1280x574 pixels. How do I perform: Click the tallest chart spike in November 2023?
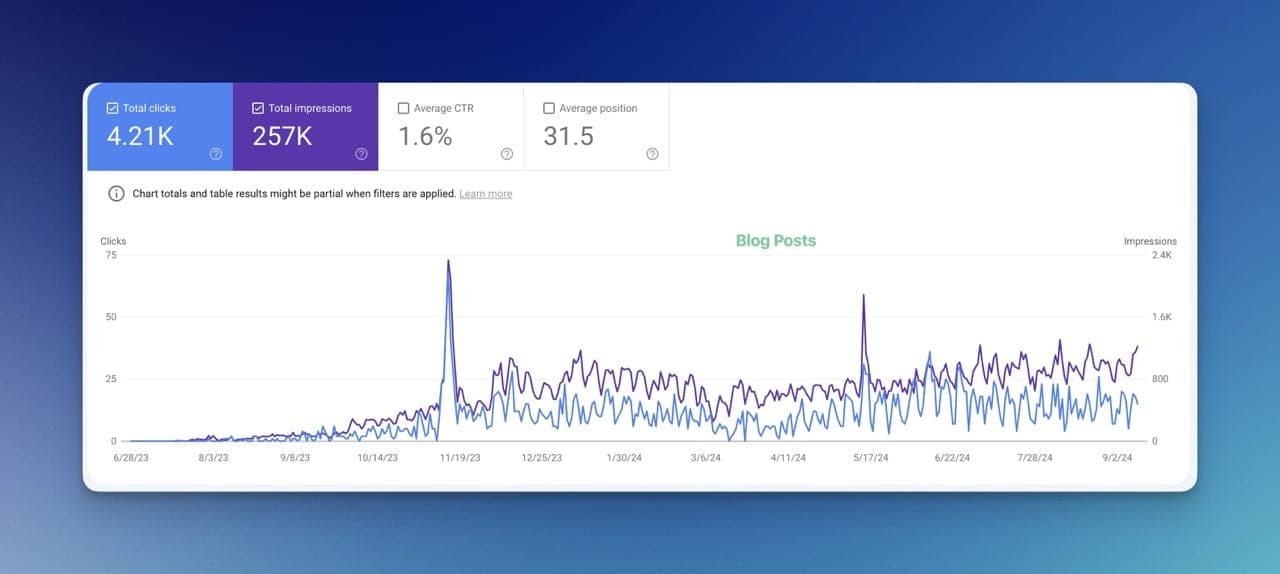click(448, 263)
